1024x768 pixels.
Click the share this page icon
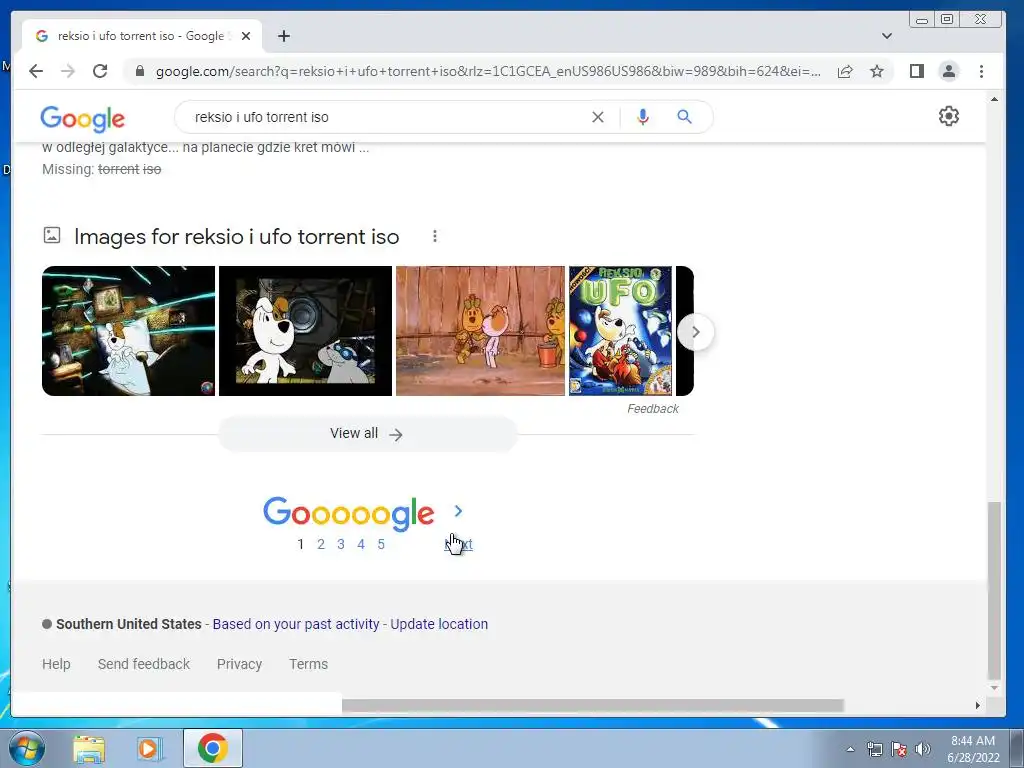[x=845, y=71]
